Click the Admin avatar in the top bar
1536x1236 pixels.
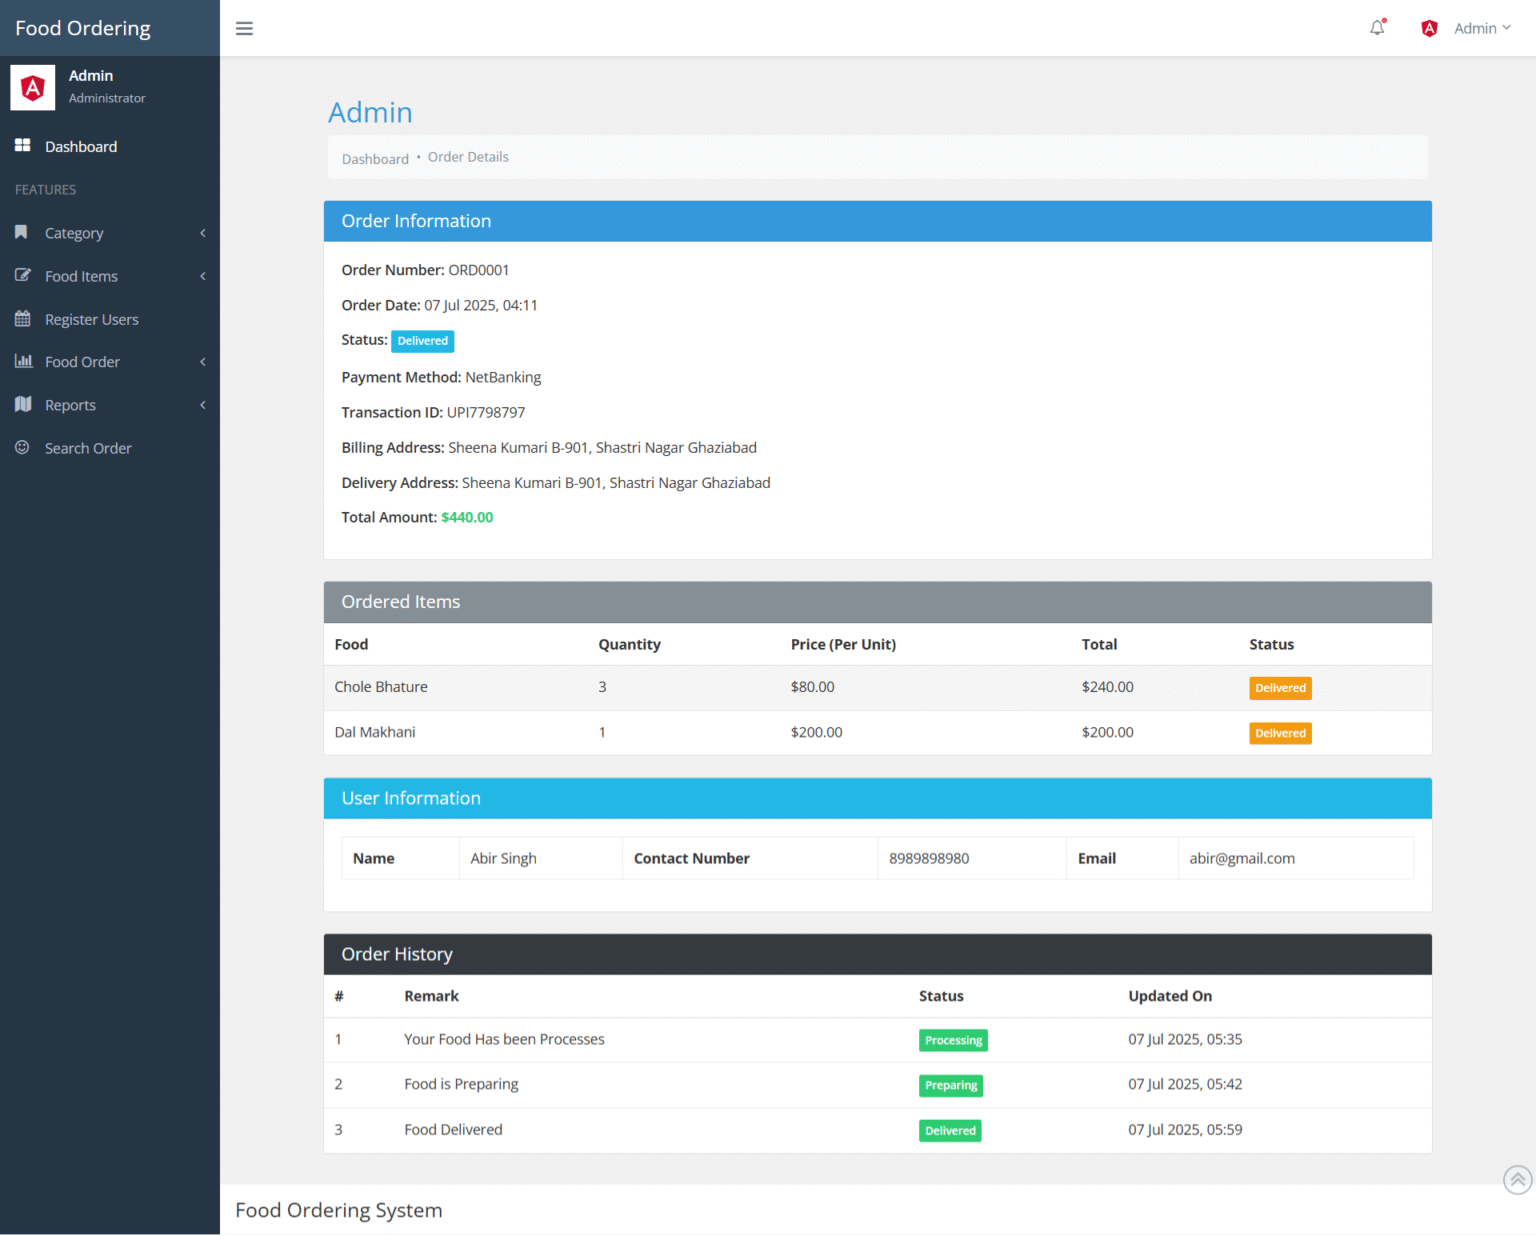tap(1429, 28)
